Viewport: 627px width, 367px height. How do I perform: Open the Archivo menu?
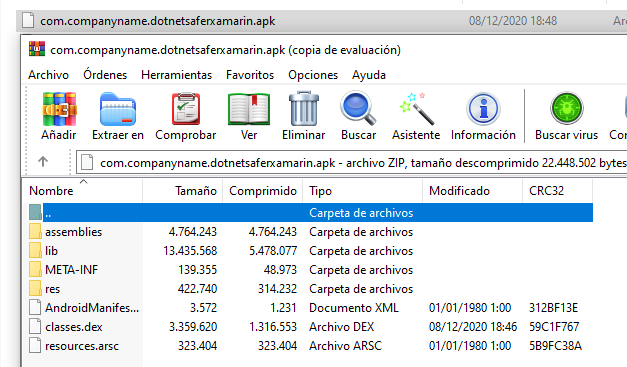point(48,75)
